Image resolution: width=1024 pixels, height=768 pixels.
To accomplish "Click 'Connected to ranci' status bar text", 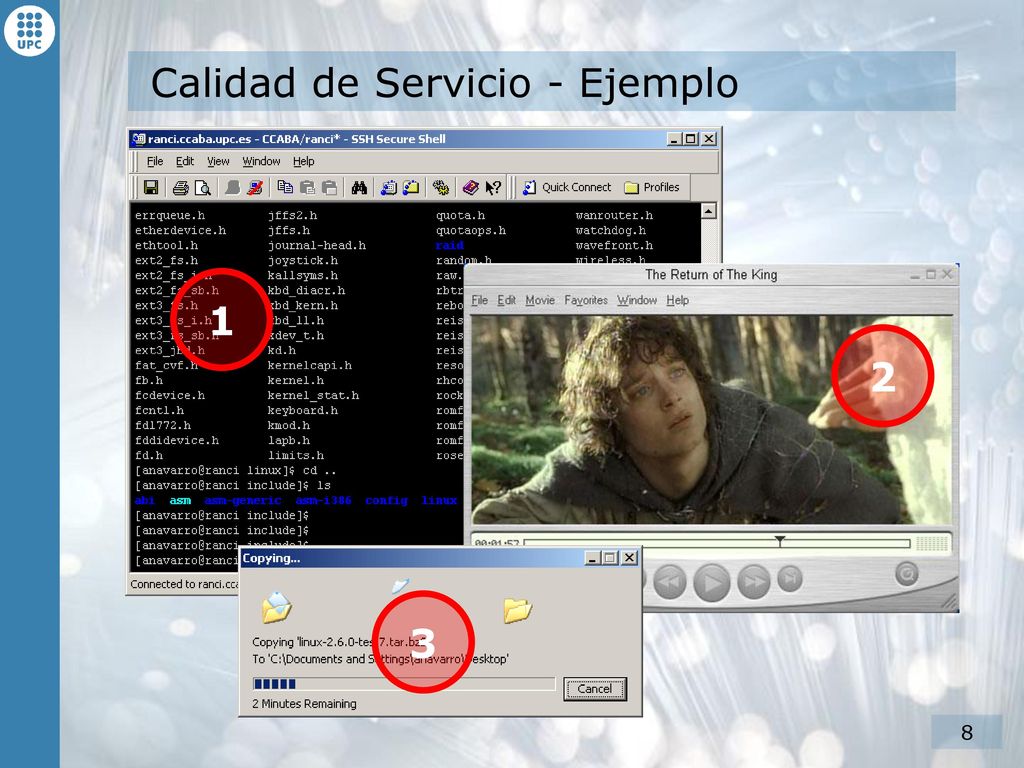I will pos(184,584).
